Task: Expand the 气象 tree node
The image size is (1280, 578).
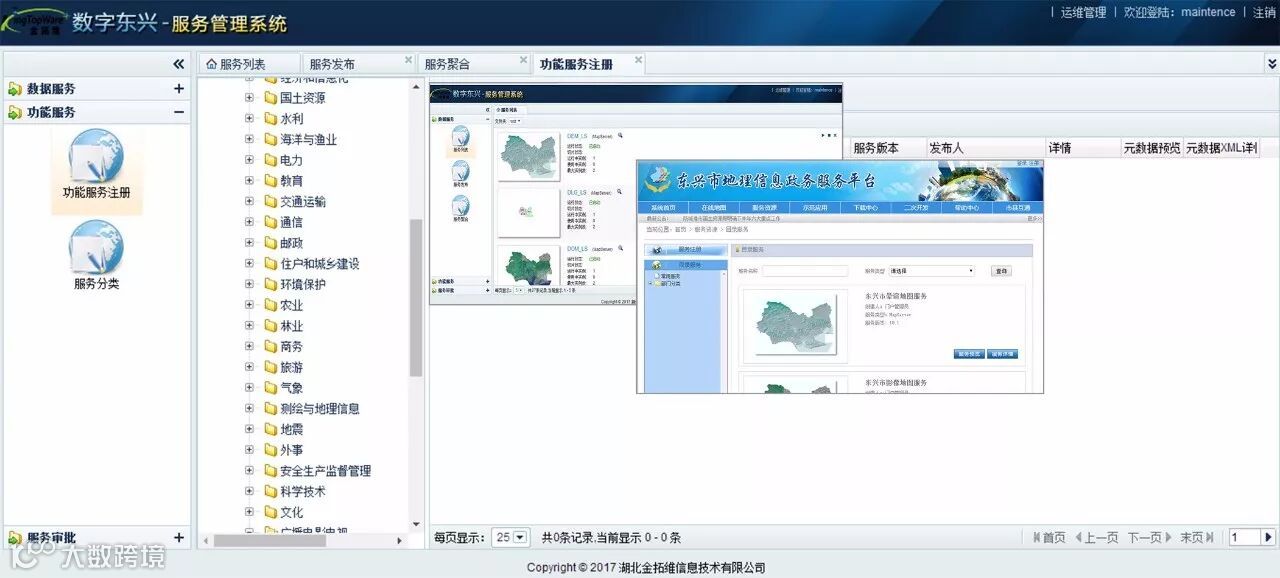Action: click(249, 388)
